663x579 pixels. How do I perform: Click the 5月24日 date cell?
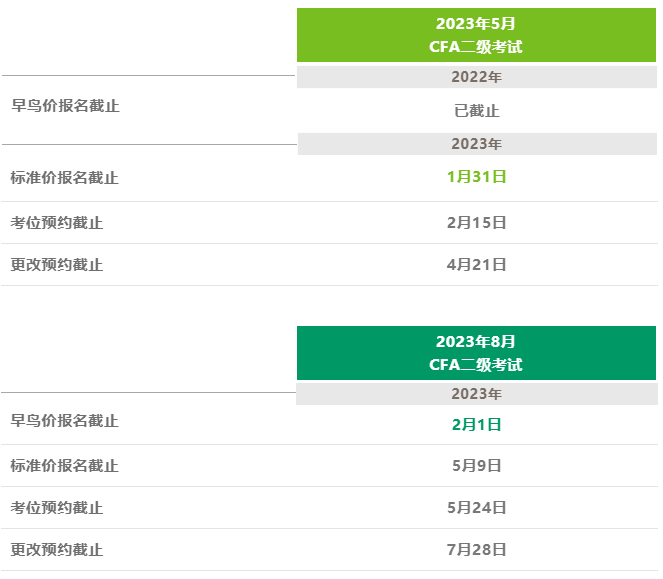(477, 508)
